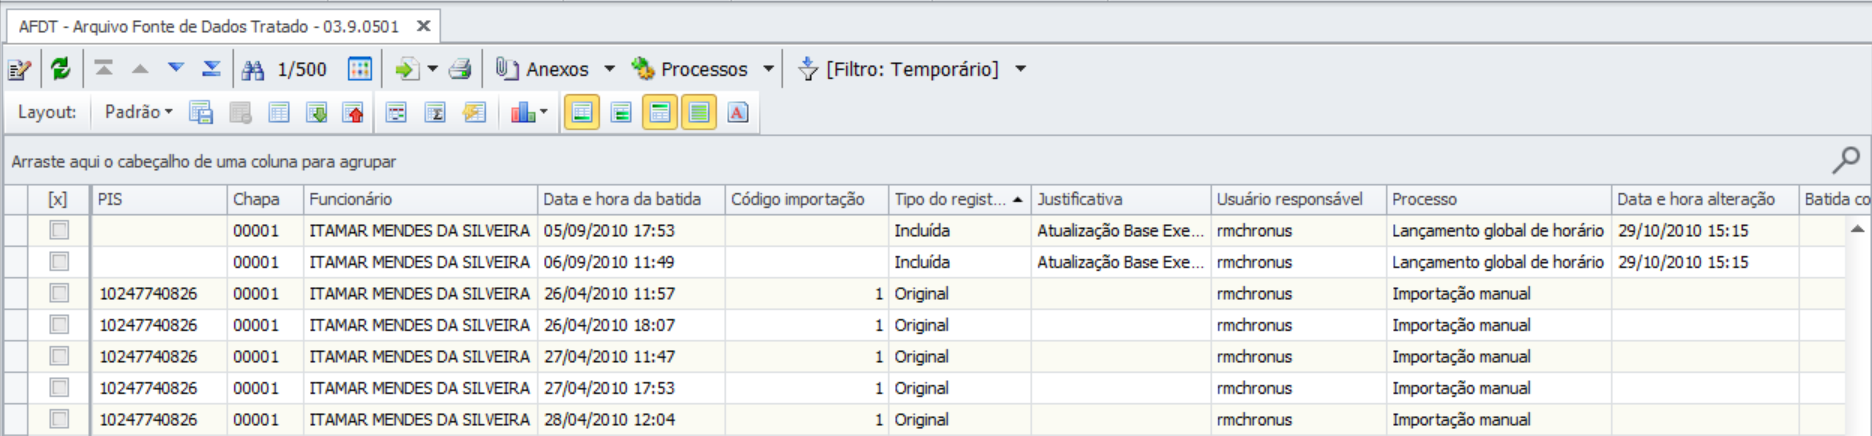Sort by Código importação column header

click(x=807, y=199)
